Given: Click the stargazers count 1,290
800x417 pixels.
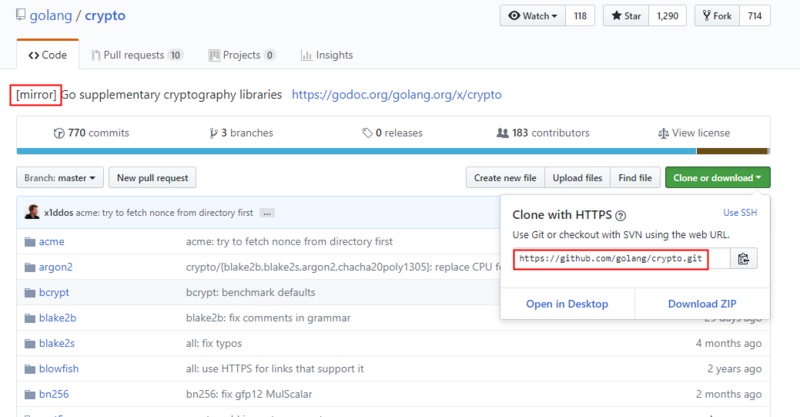Looking at the screenshot, I should 667,16.
